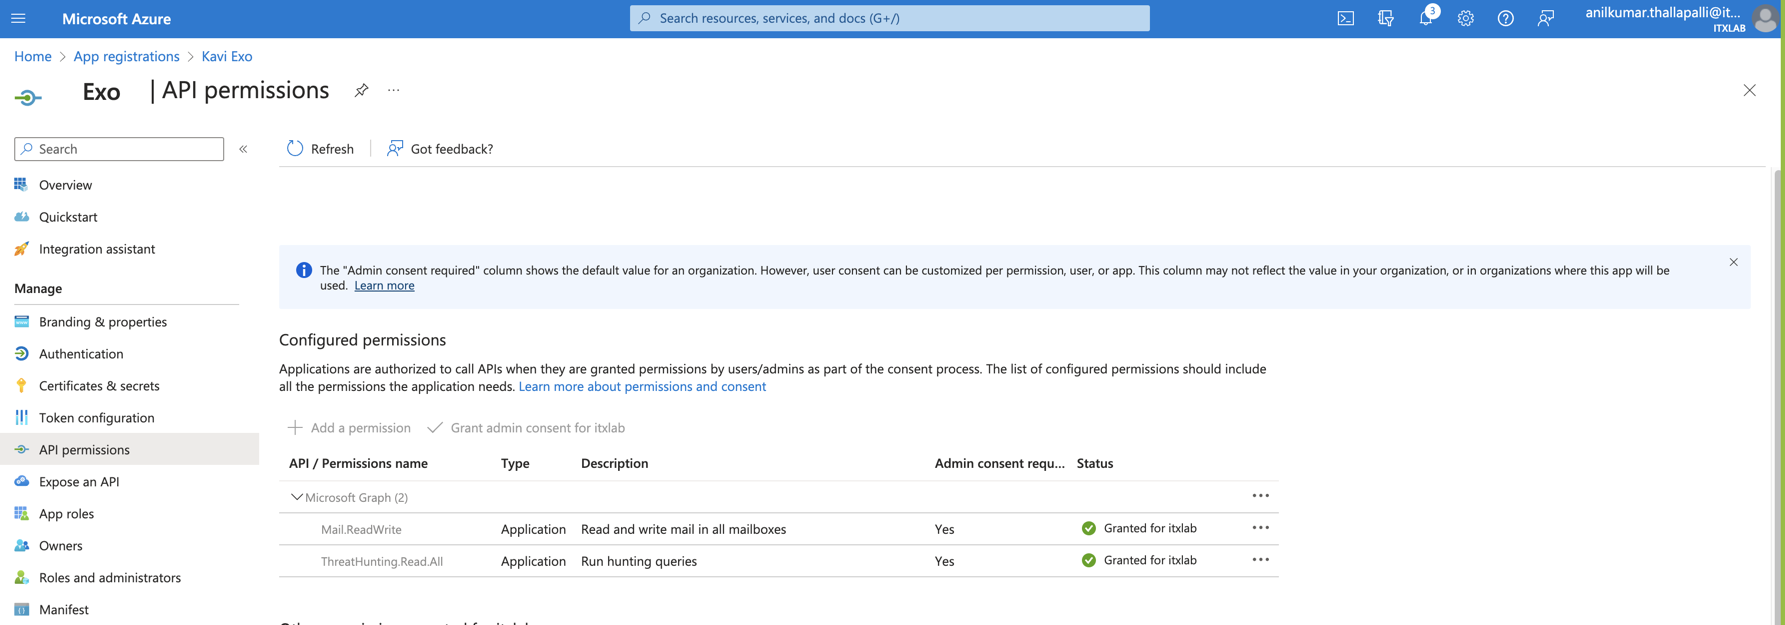Click 'Granted for itxlab' in Mail.ReadWrite row
Image resolution: width=1785 pixels, height=625 pixels.
tap(1150, 528)
